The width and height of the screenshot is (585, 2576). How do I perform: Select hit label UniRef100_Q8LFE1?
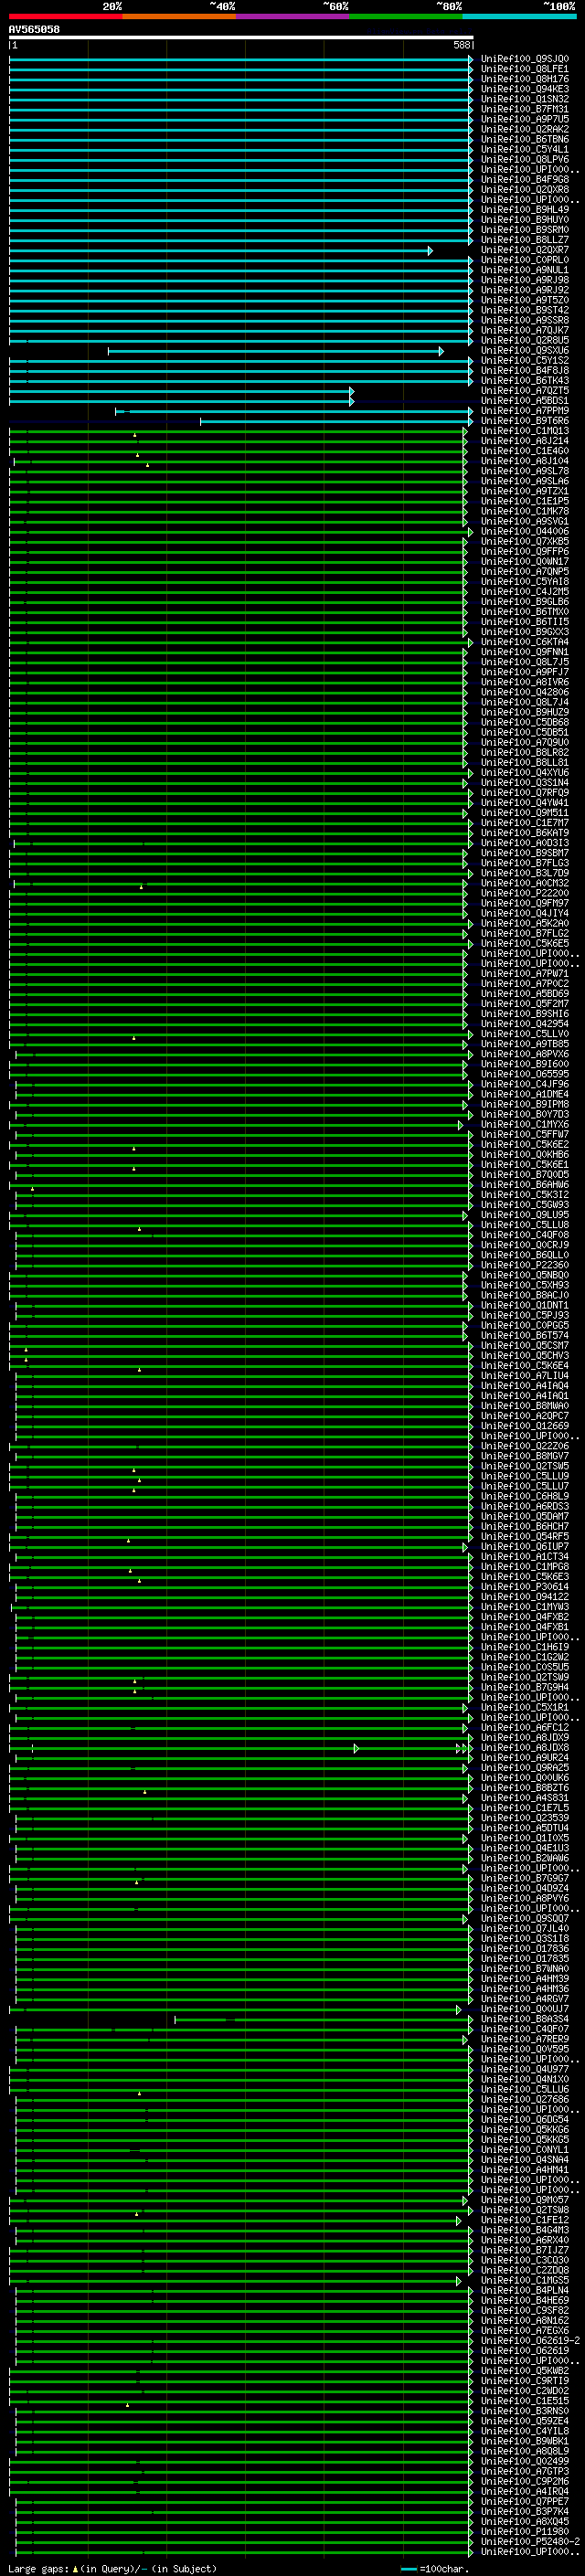tap(524, 69)
